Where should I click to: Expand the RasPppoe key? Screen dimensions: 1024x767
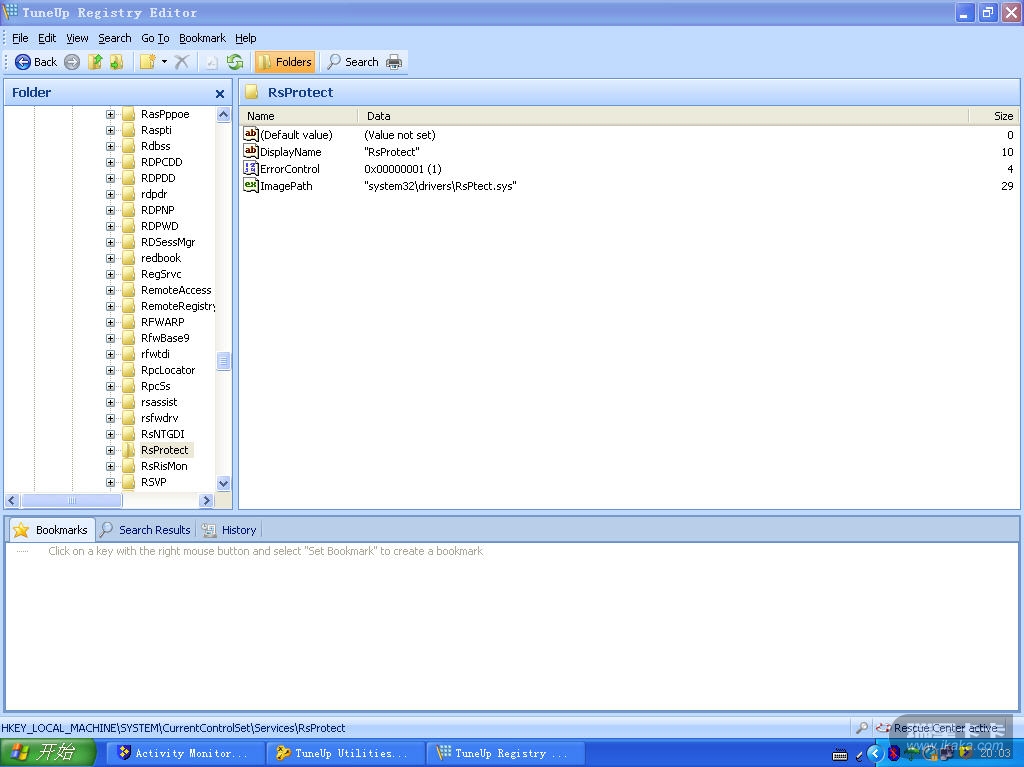coord(110,114)
